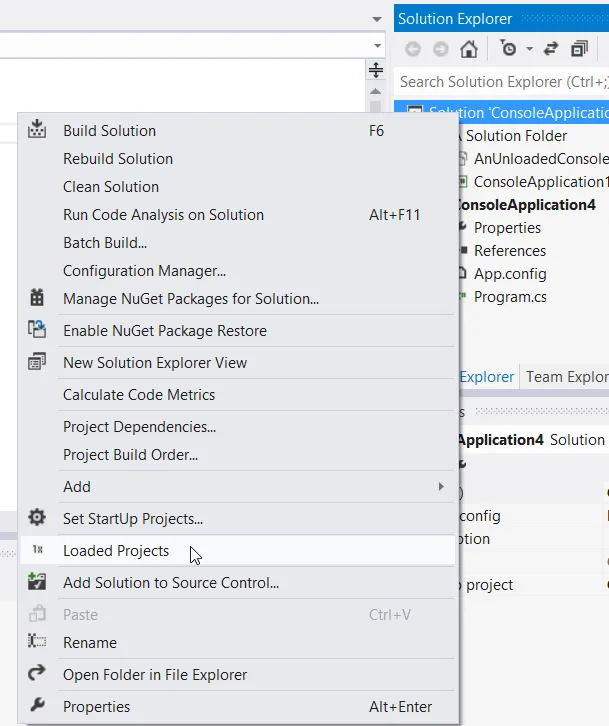Click the Add Solution to Source Control icon

37,581
